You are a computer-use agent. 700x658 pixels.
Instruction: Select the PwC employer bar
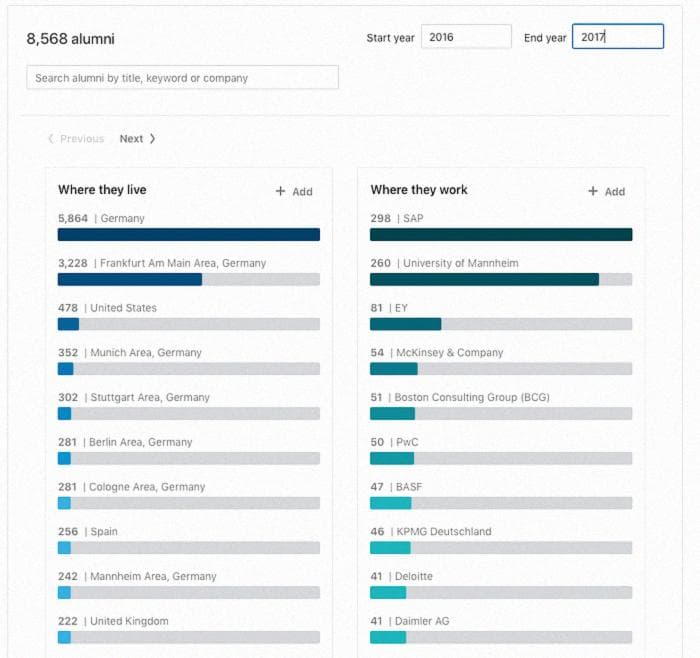pyautogui.click(x=501, y=458)
